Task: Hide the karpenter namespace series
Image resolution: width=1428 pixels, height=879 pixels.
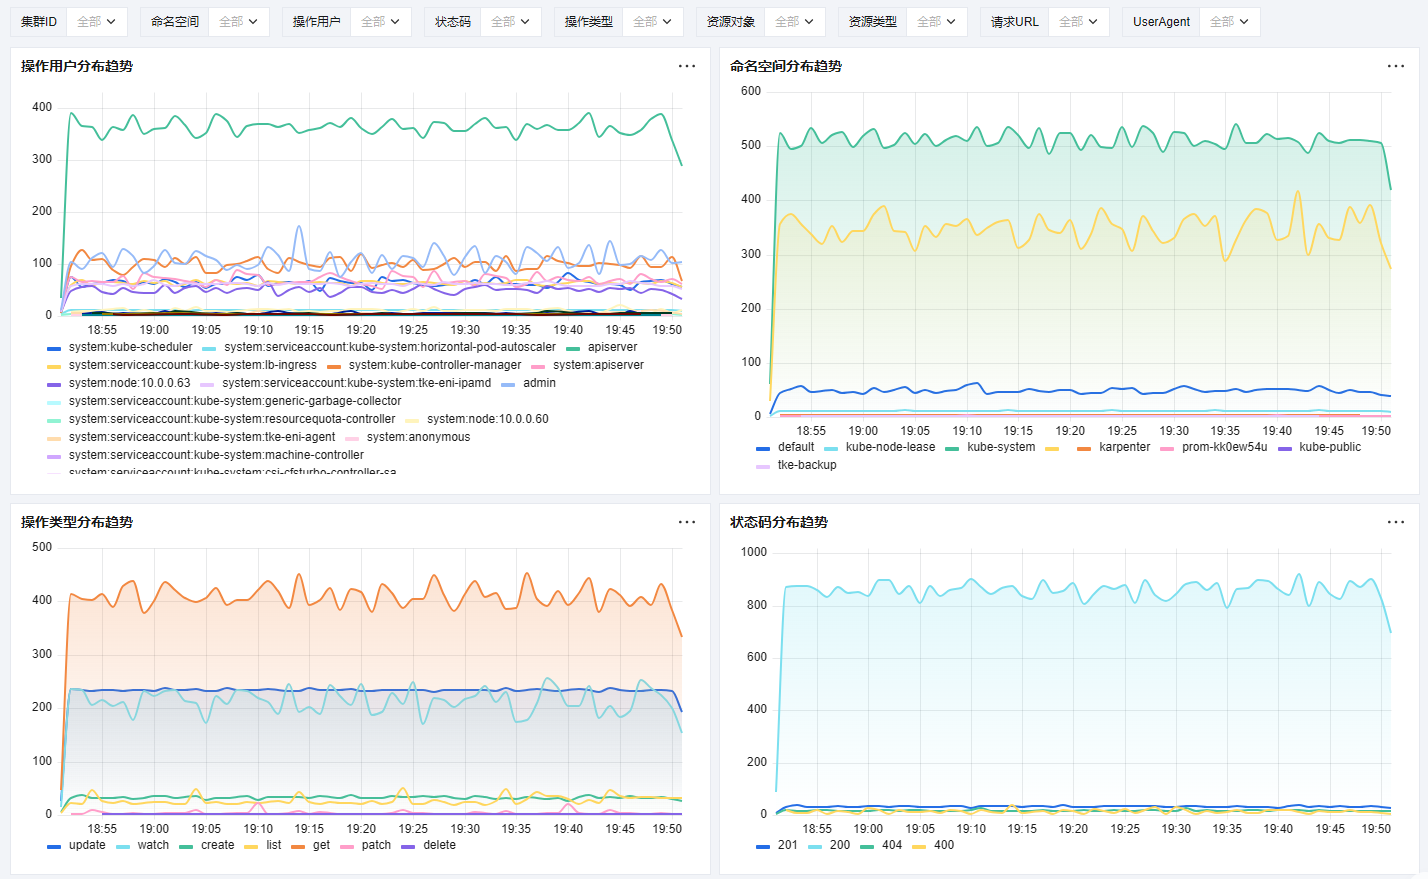Action: (x=1124, y=447)
